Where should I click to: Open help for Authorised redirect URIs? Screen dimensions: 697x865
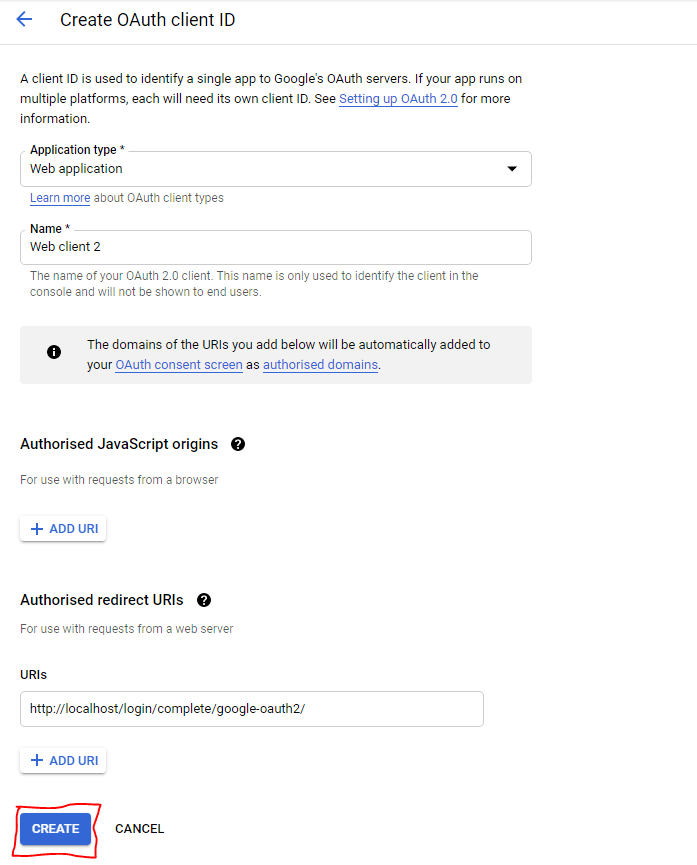pos(204,600)
